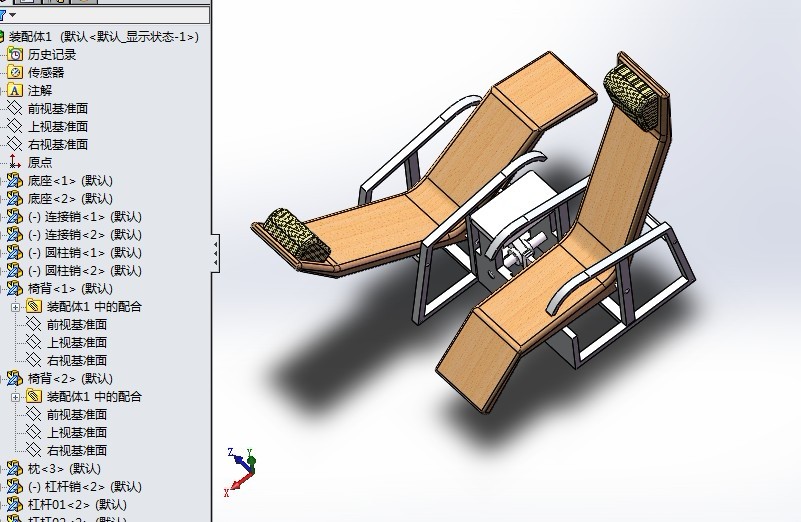The image size is (801, 522).
Task: Click mates folder icon under 椅背<2>
Action: 34,396
